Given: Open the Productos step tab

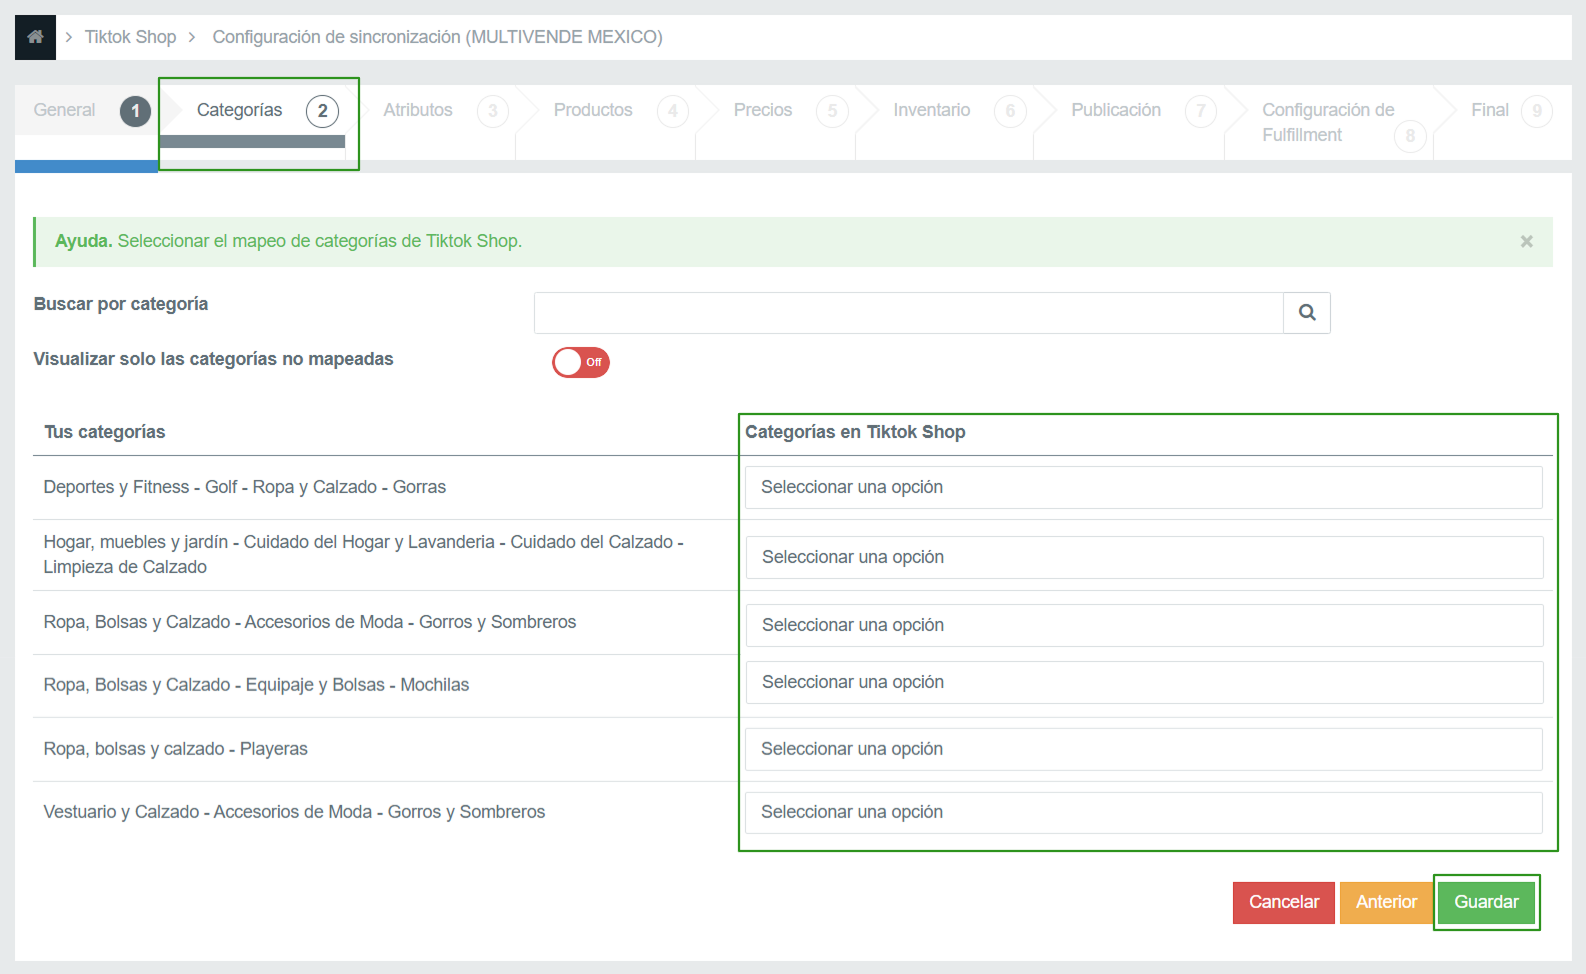Looking at the screenshot, I should click(x=593, y=111).
